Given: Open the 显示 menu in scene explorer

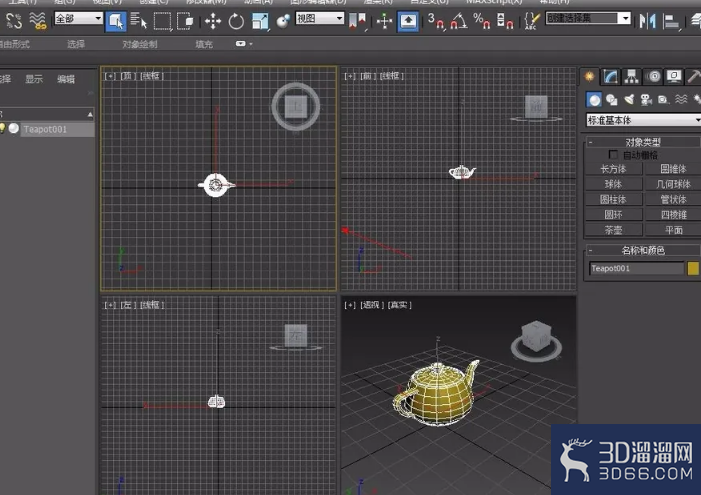Looking at the screenshot, I should pyautogui.click(x=34, y=79).
